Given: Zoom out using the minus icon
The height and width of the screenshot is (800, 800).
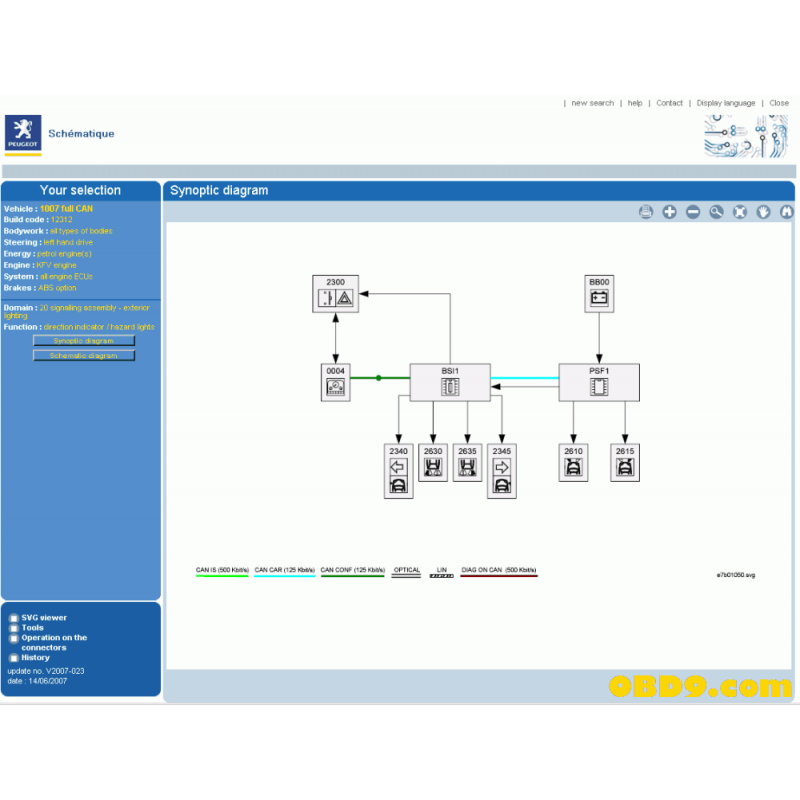Looking at the screenshot, I should pos(693,211).
